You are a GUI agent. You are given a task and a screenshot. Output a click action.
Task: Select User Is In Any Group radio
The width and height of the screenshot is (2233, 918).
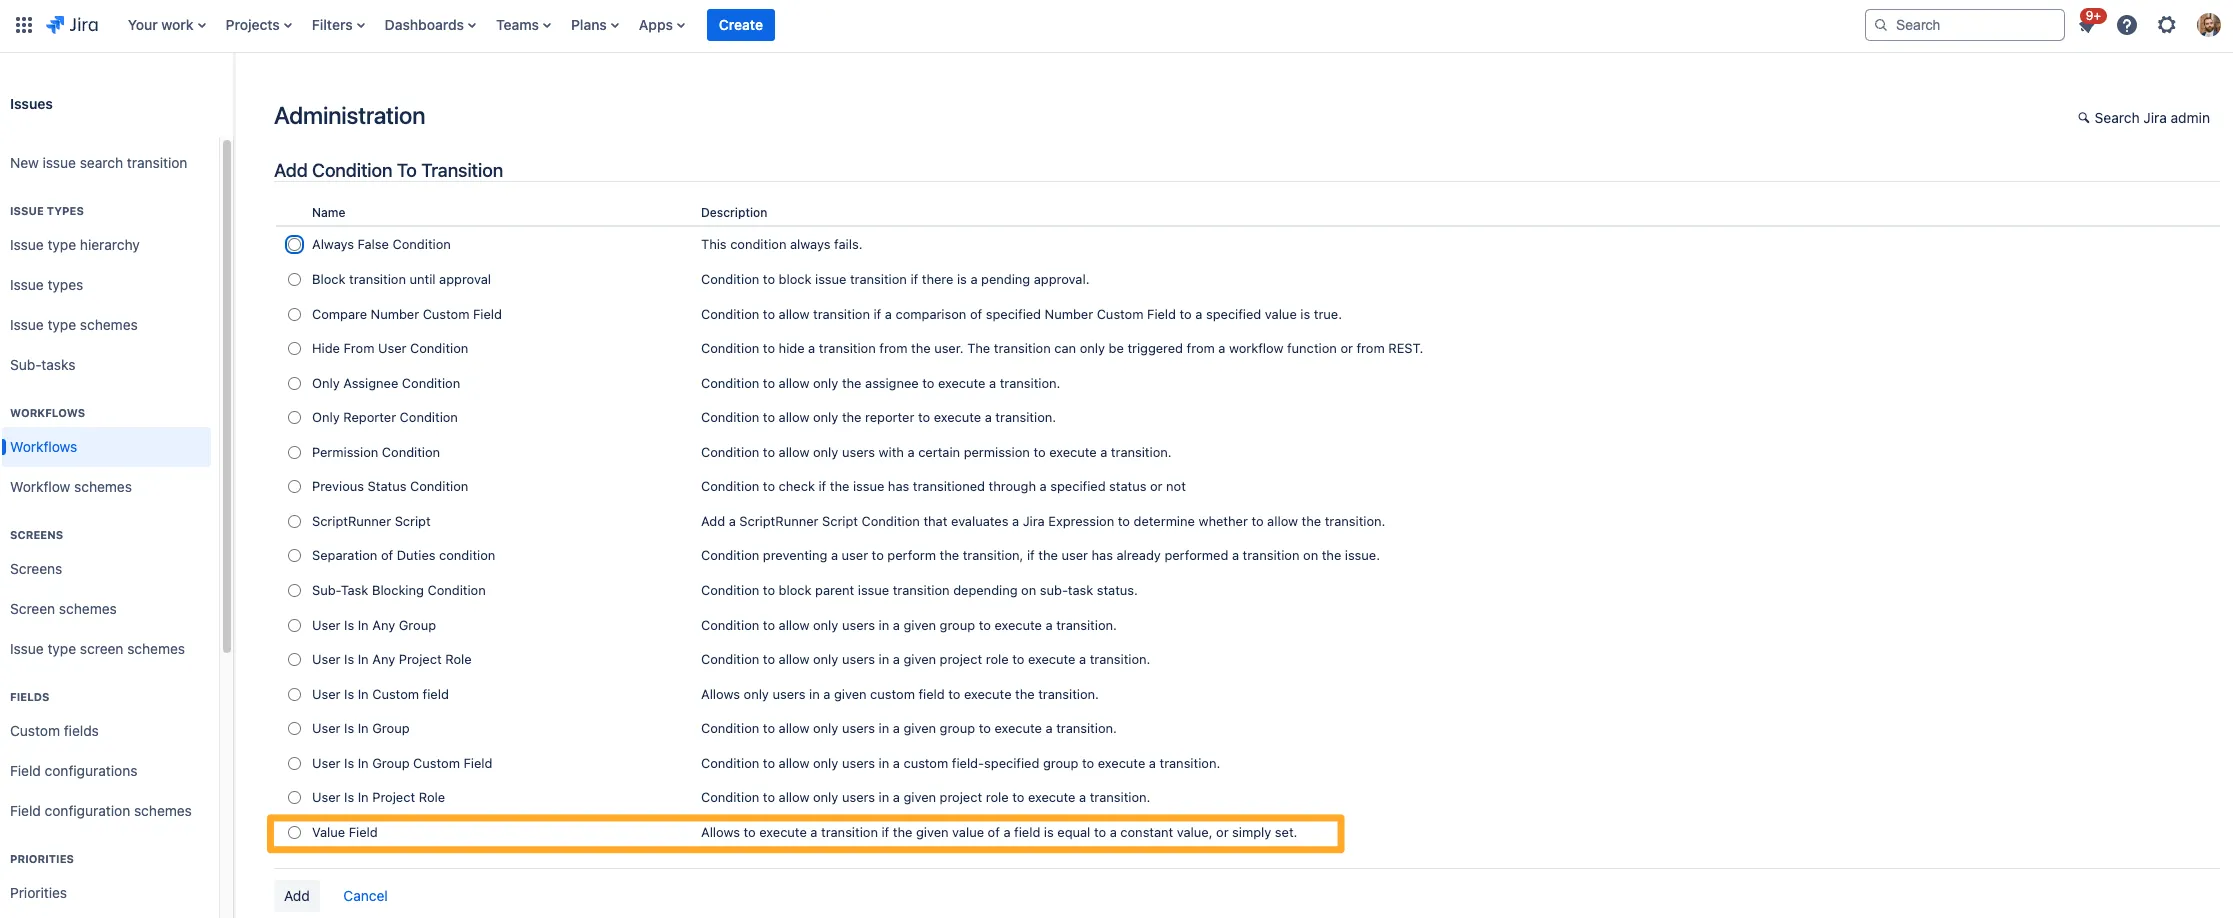(x=294, y=625)
